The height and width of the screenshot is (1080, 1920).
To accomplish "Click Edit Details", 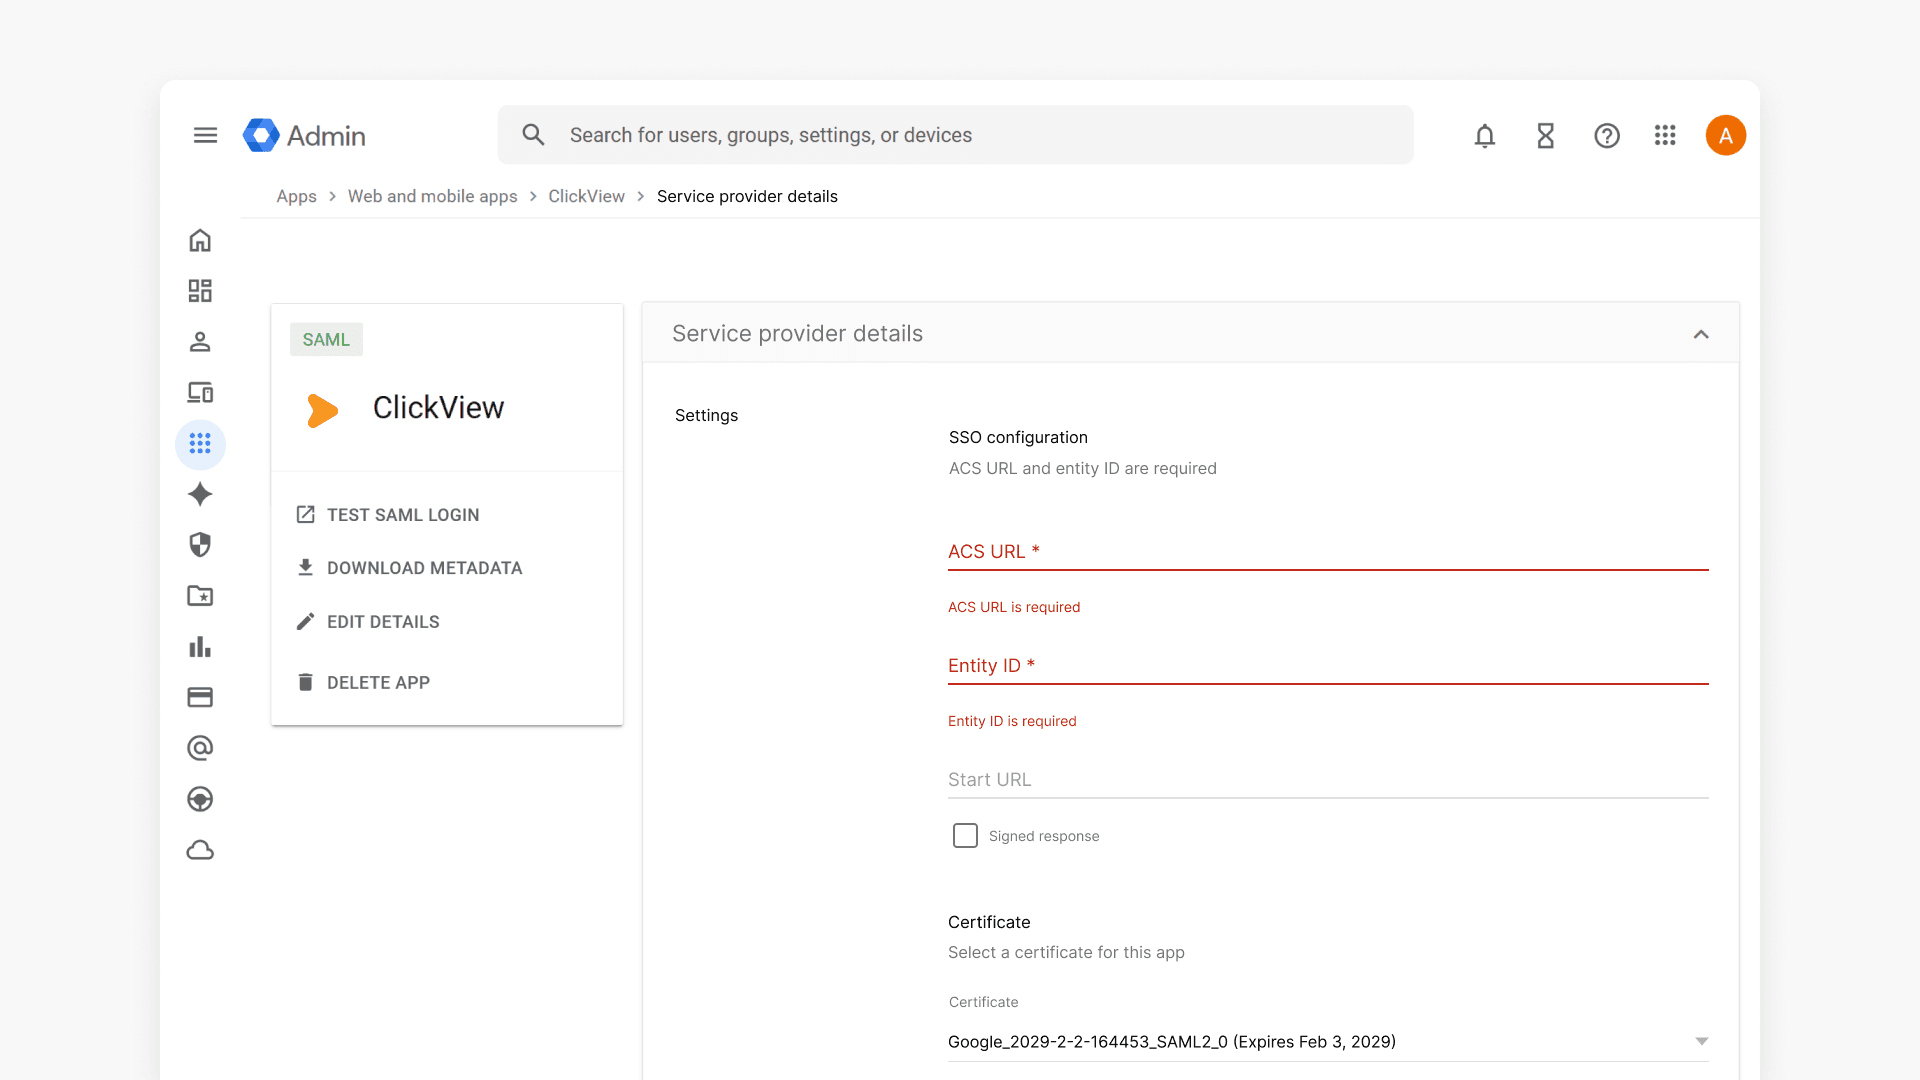I will tap(368, 622).
